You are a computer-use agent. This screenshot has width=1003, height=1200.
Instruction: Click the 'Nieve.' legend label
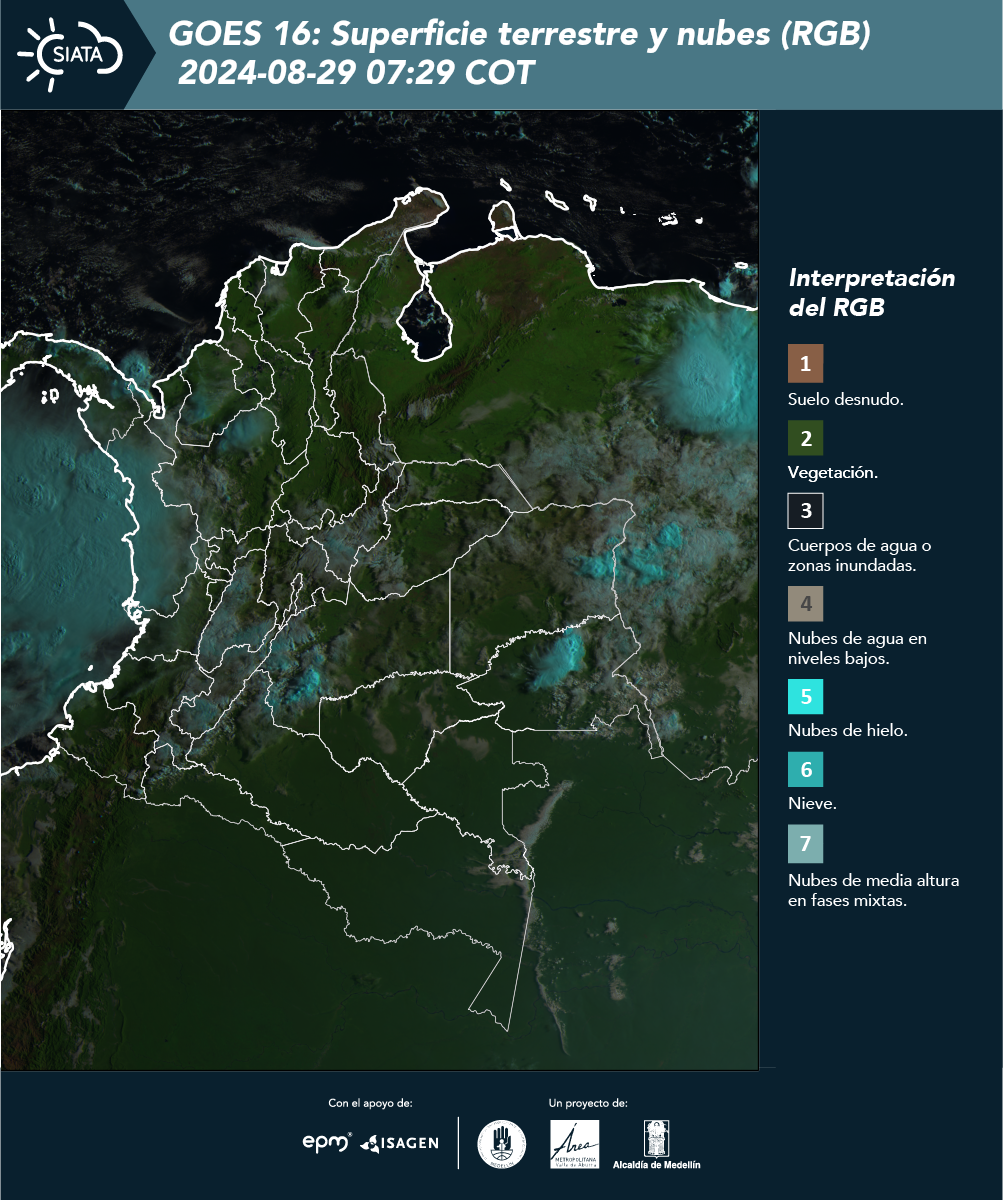point(812,804)
